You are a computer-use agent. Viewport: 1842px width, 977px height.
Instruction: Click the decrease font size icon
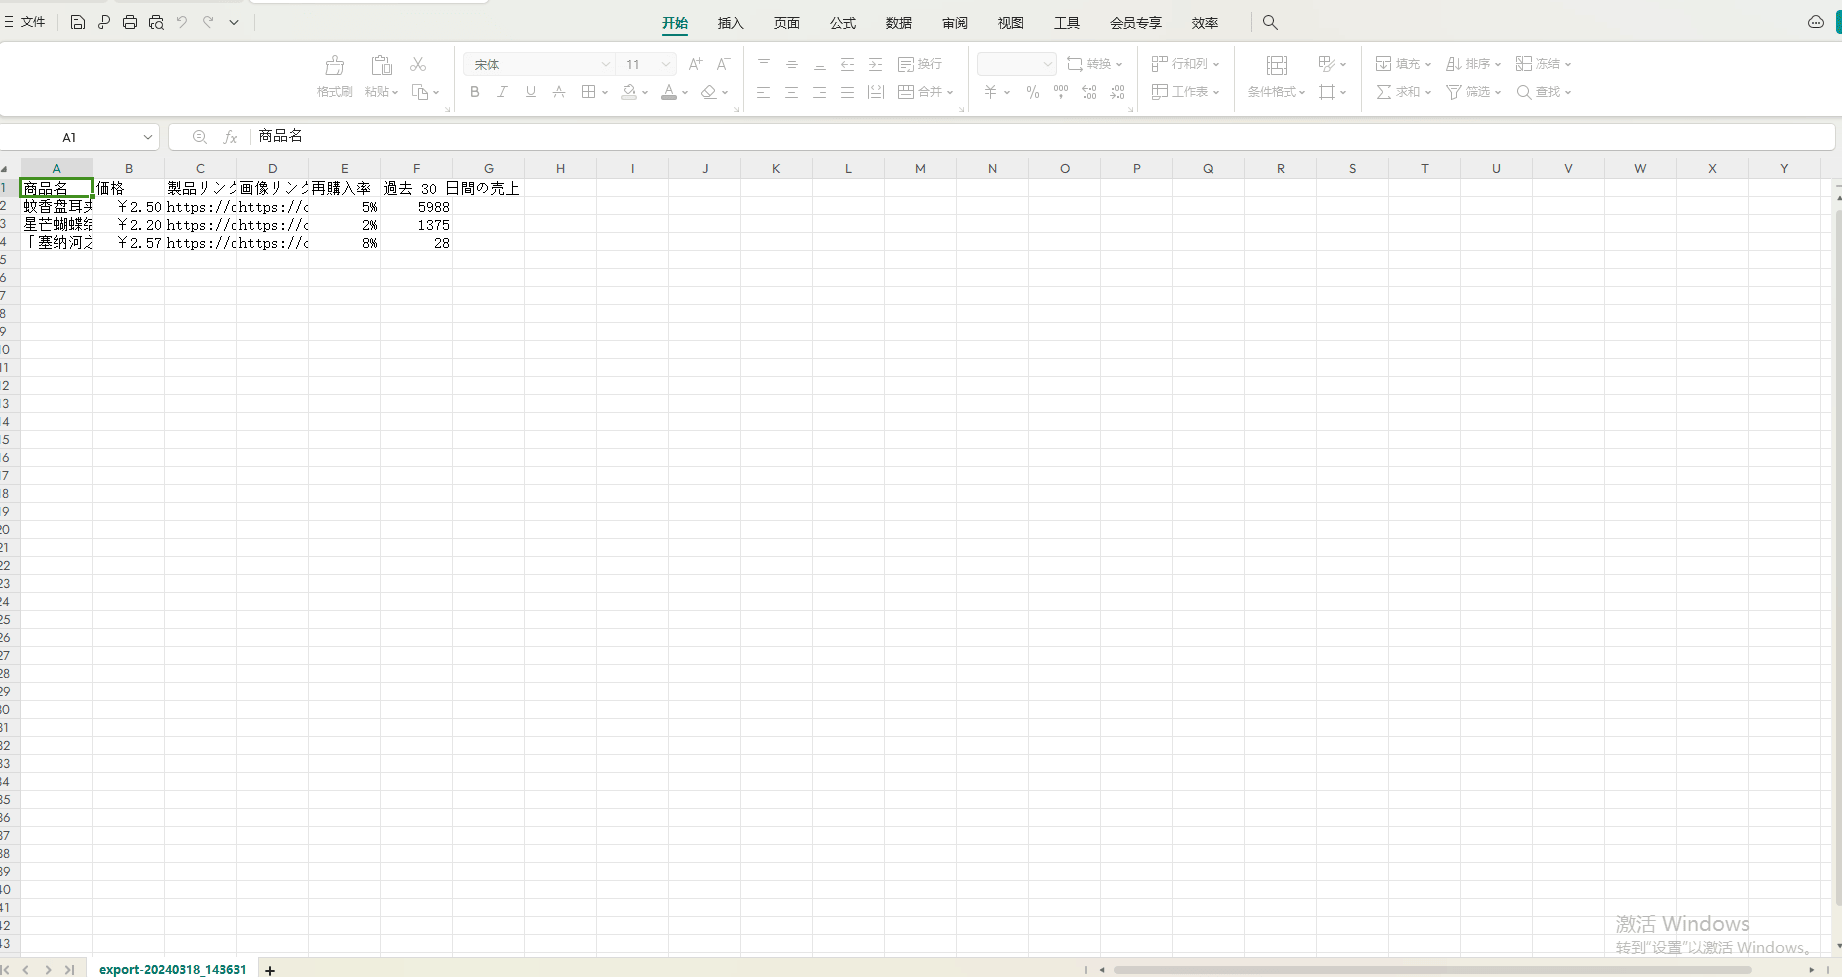(723, 64)
